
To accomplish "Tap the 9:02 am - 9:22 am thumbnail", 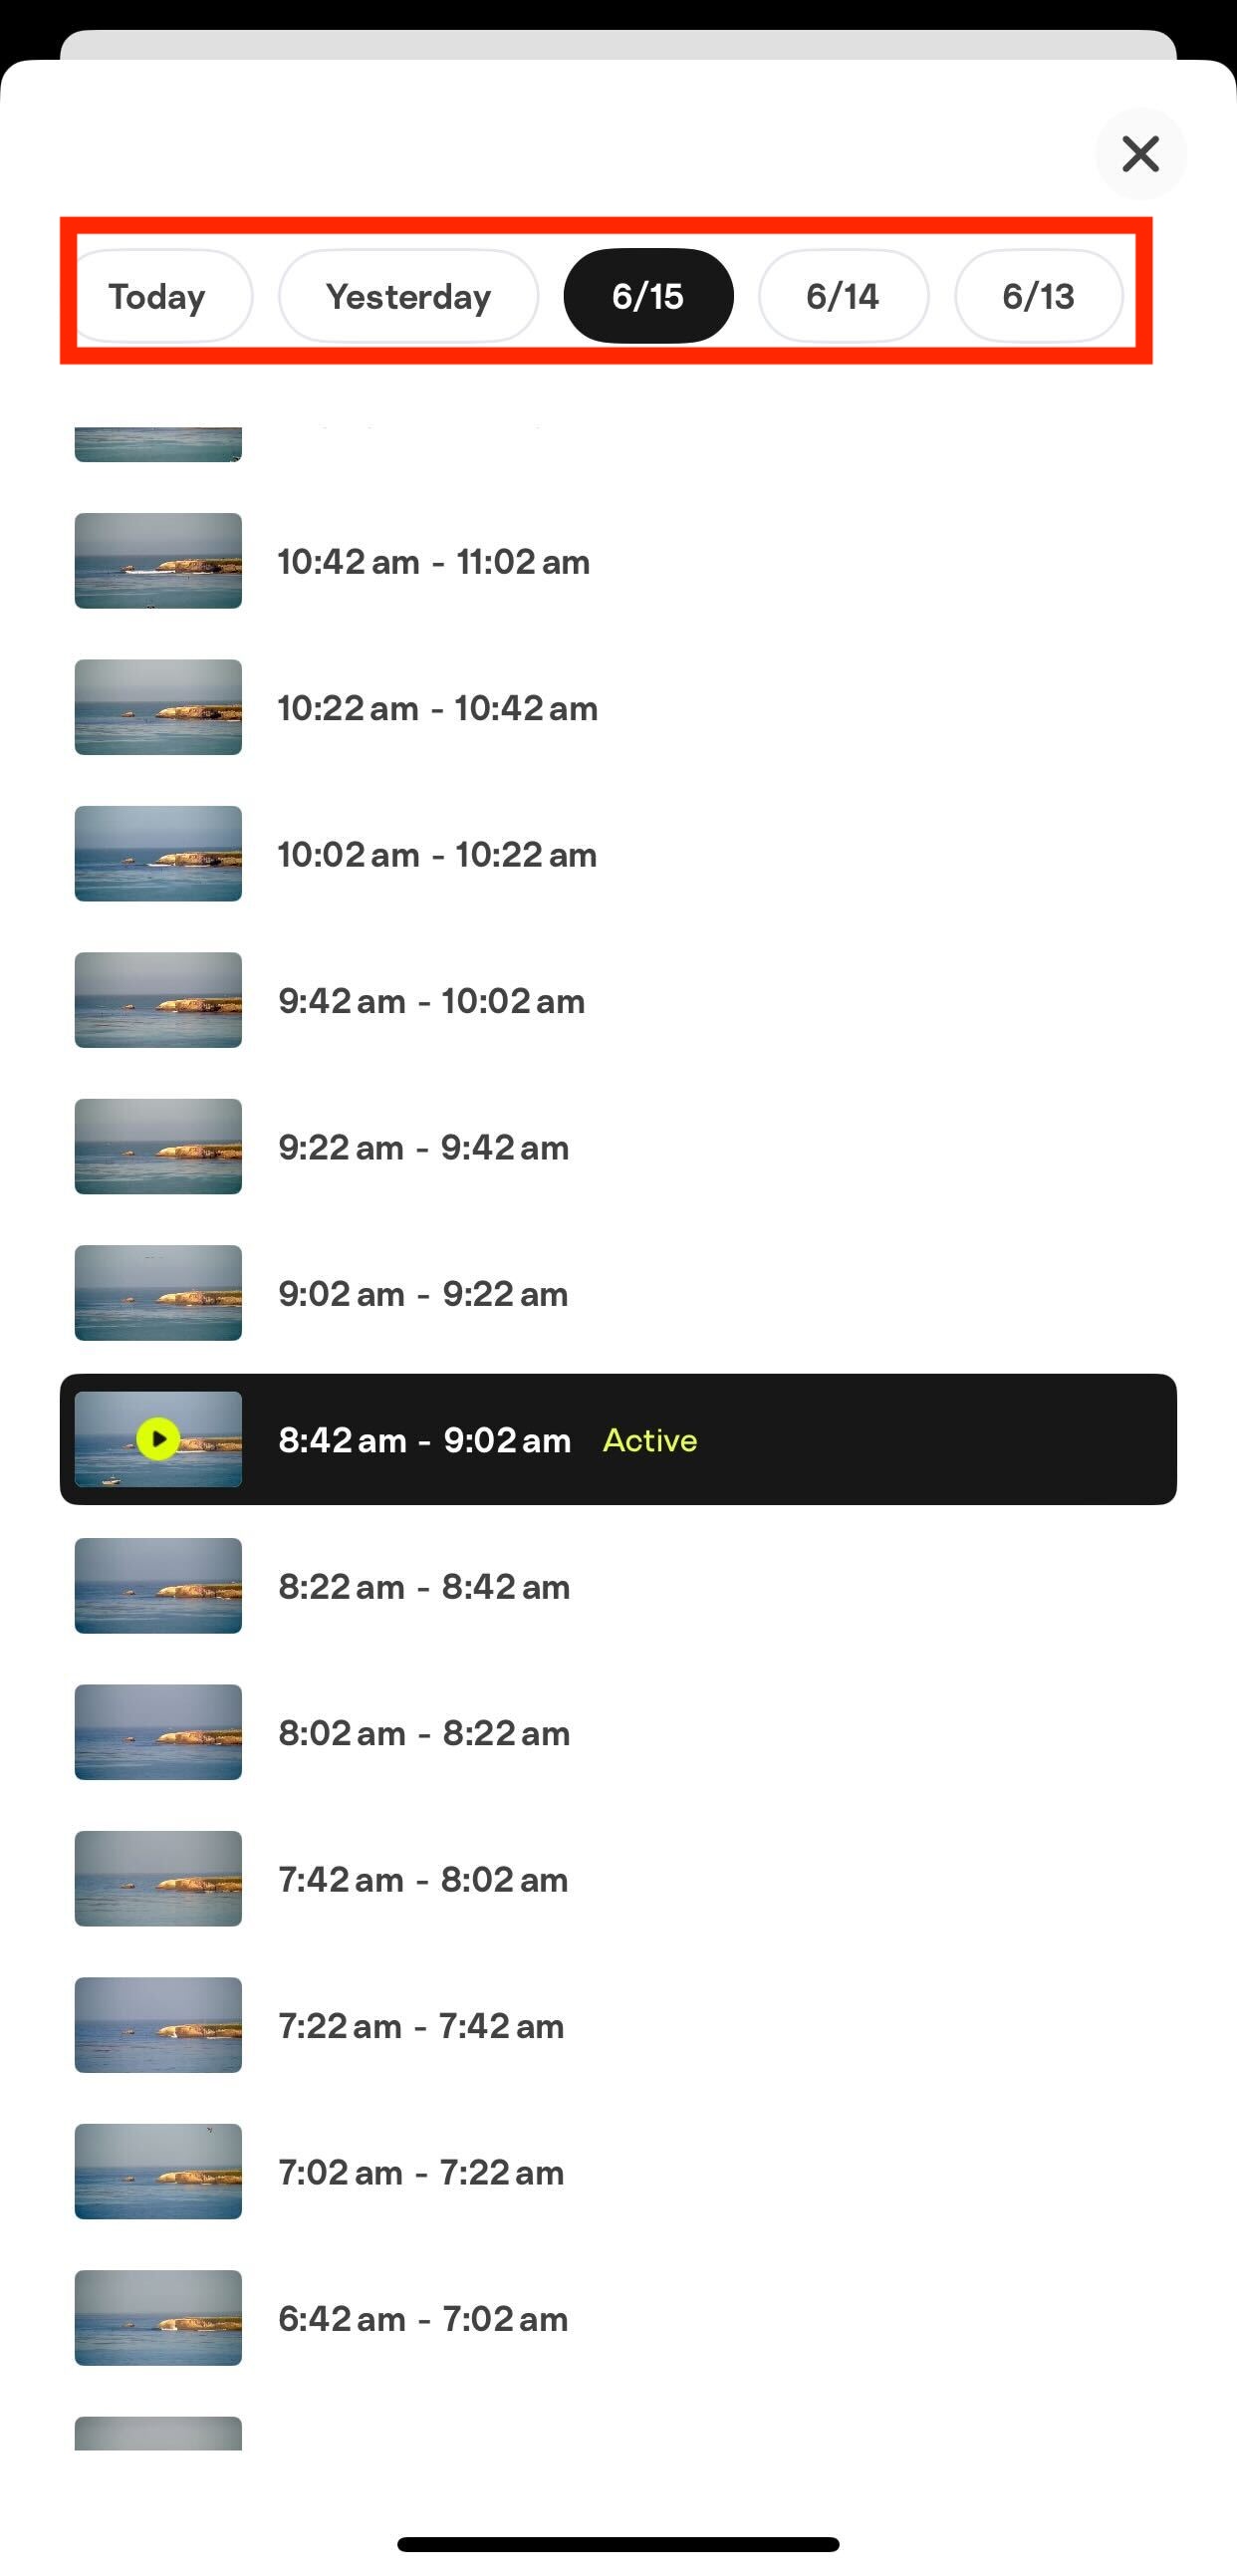I will [x=158, y=1293].
